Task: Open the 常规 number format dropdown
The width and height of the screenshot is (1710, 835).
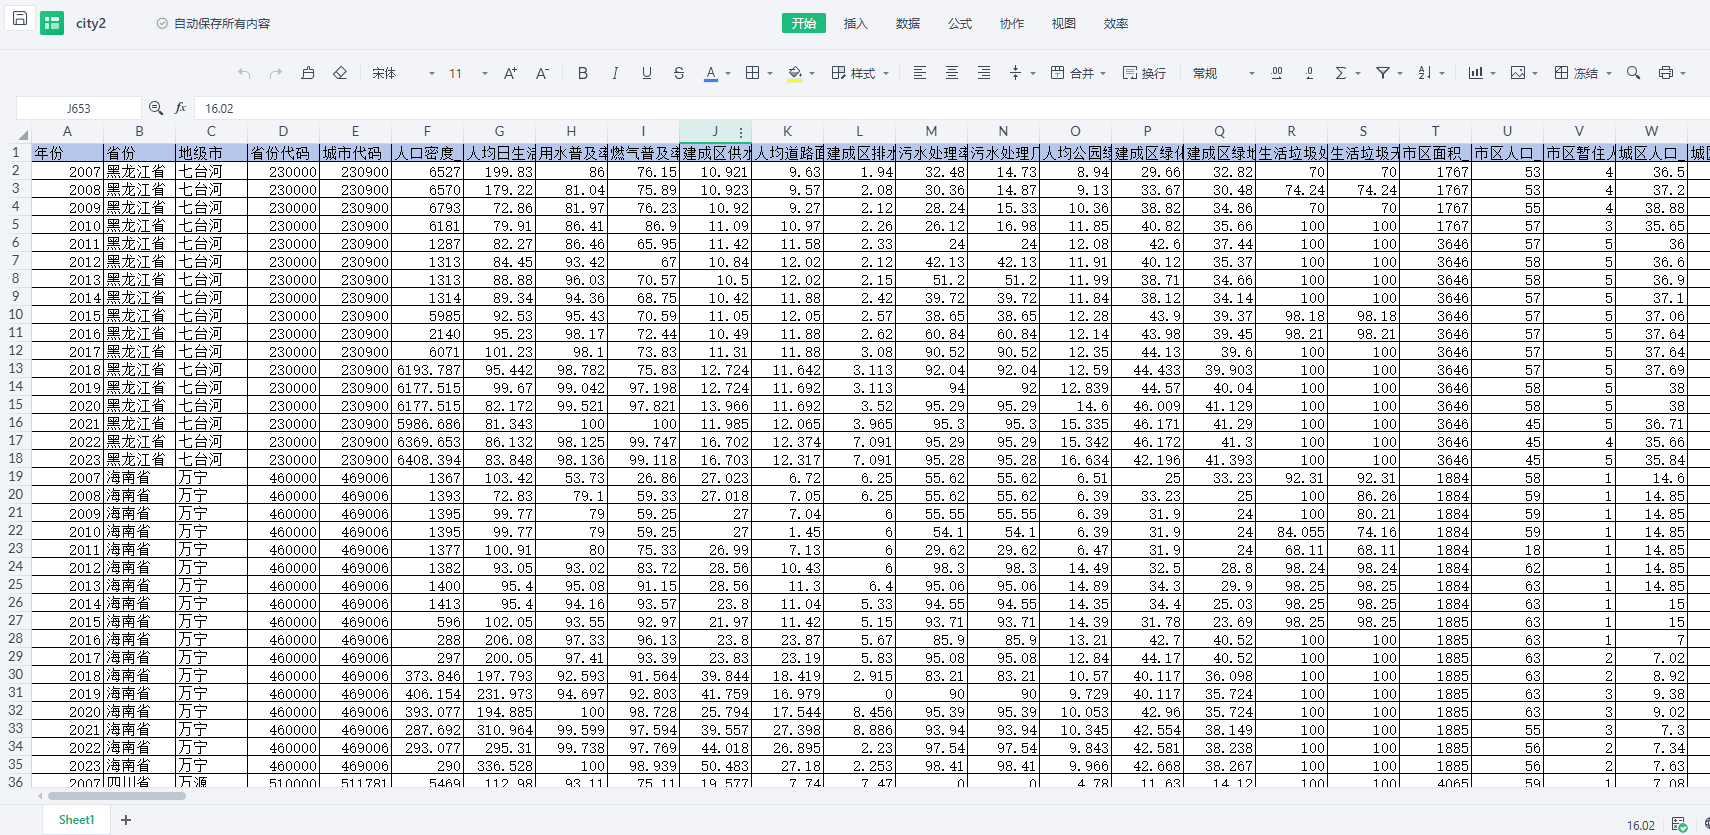Action: click(1223, 73)
